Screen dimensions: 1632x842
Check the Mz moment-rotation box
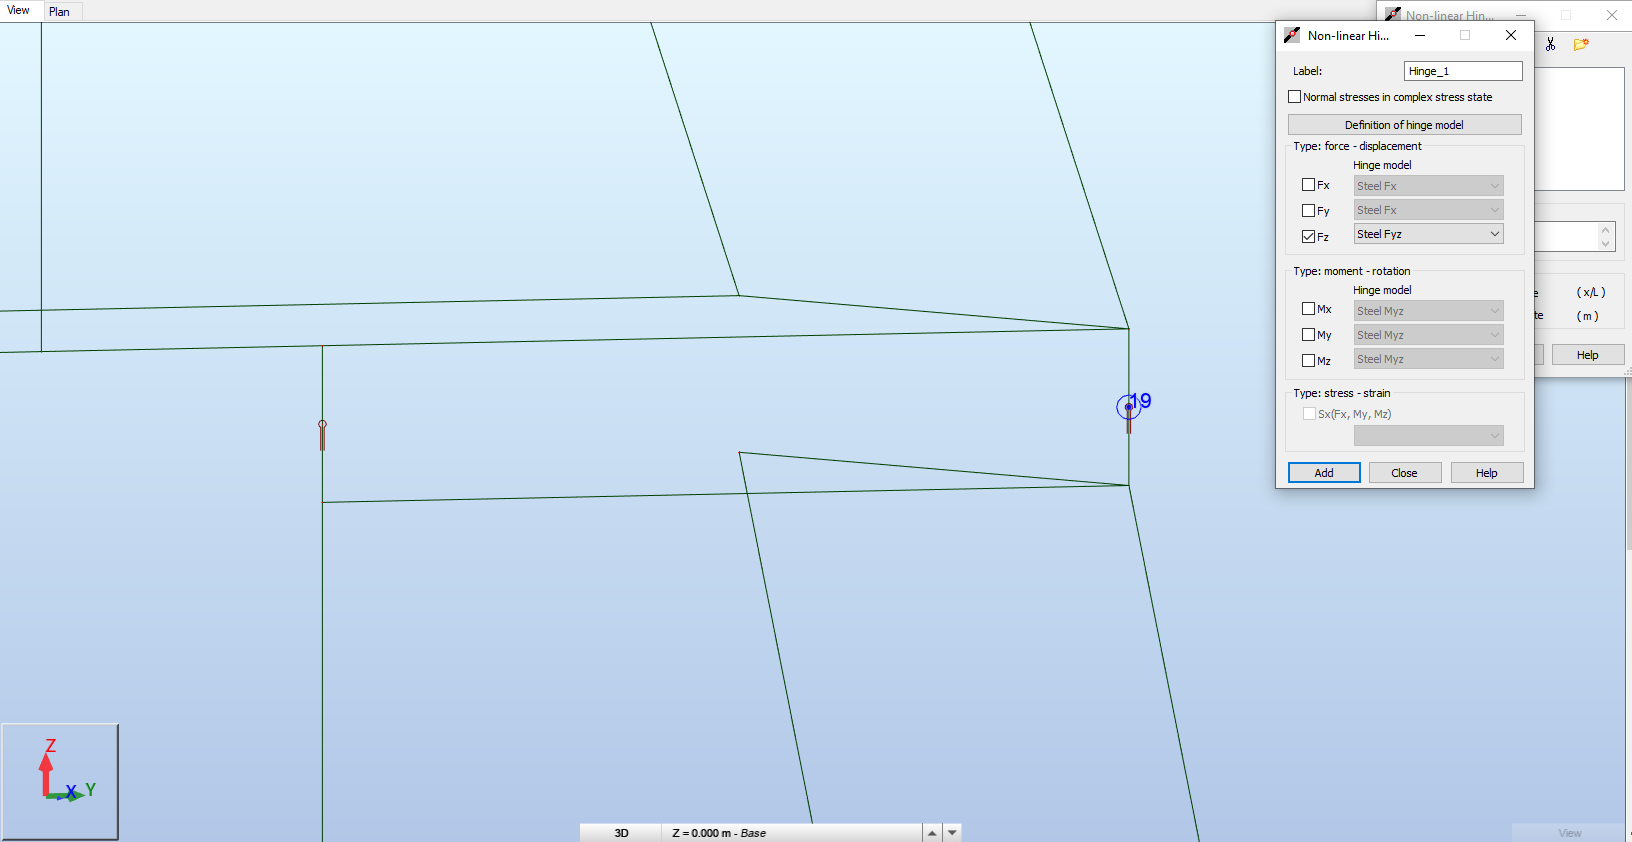[x=1308, y=361]
